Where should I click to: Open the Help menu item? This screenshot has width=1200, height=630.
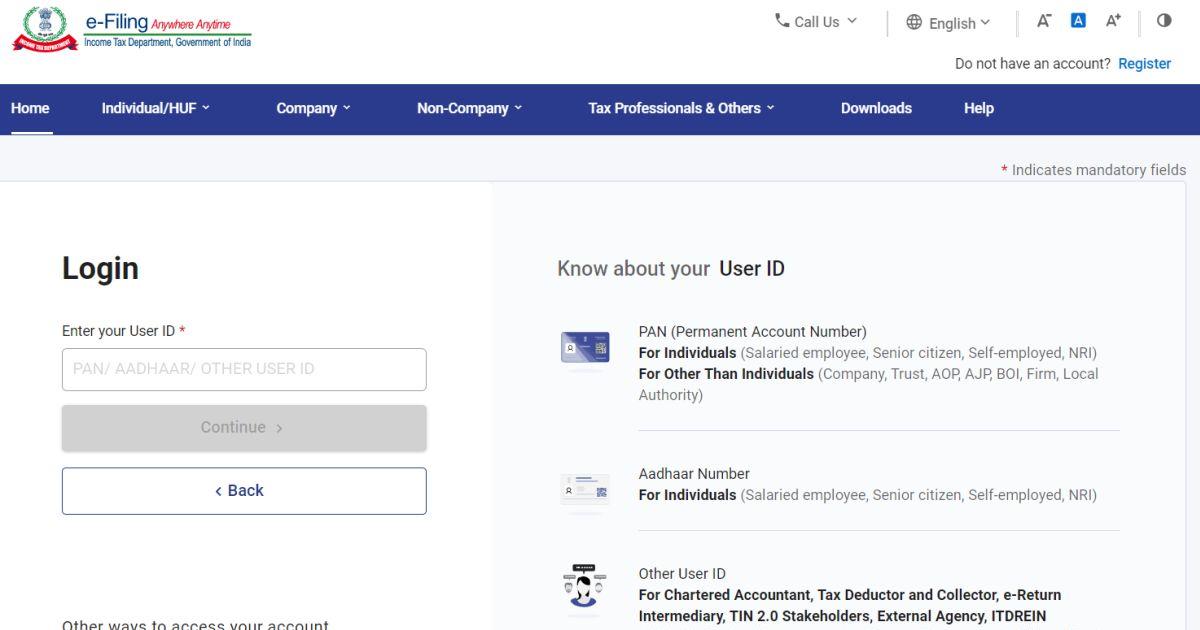tap(978, 108)
